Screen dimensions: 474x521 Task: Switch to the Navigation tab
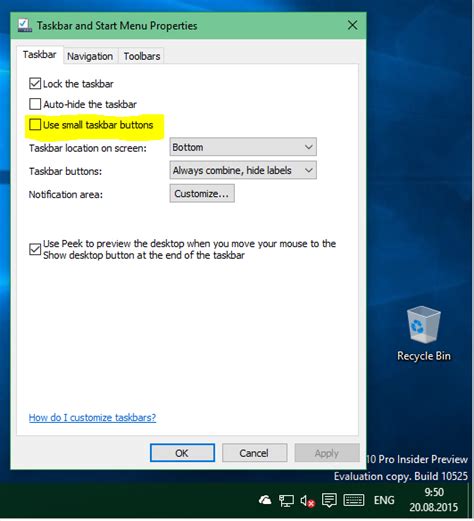coord(90,56)
